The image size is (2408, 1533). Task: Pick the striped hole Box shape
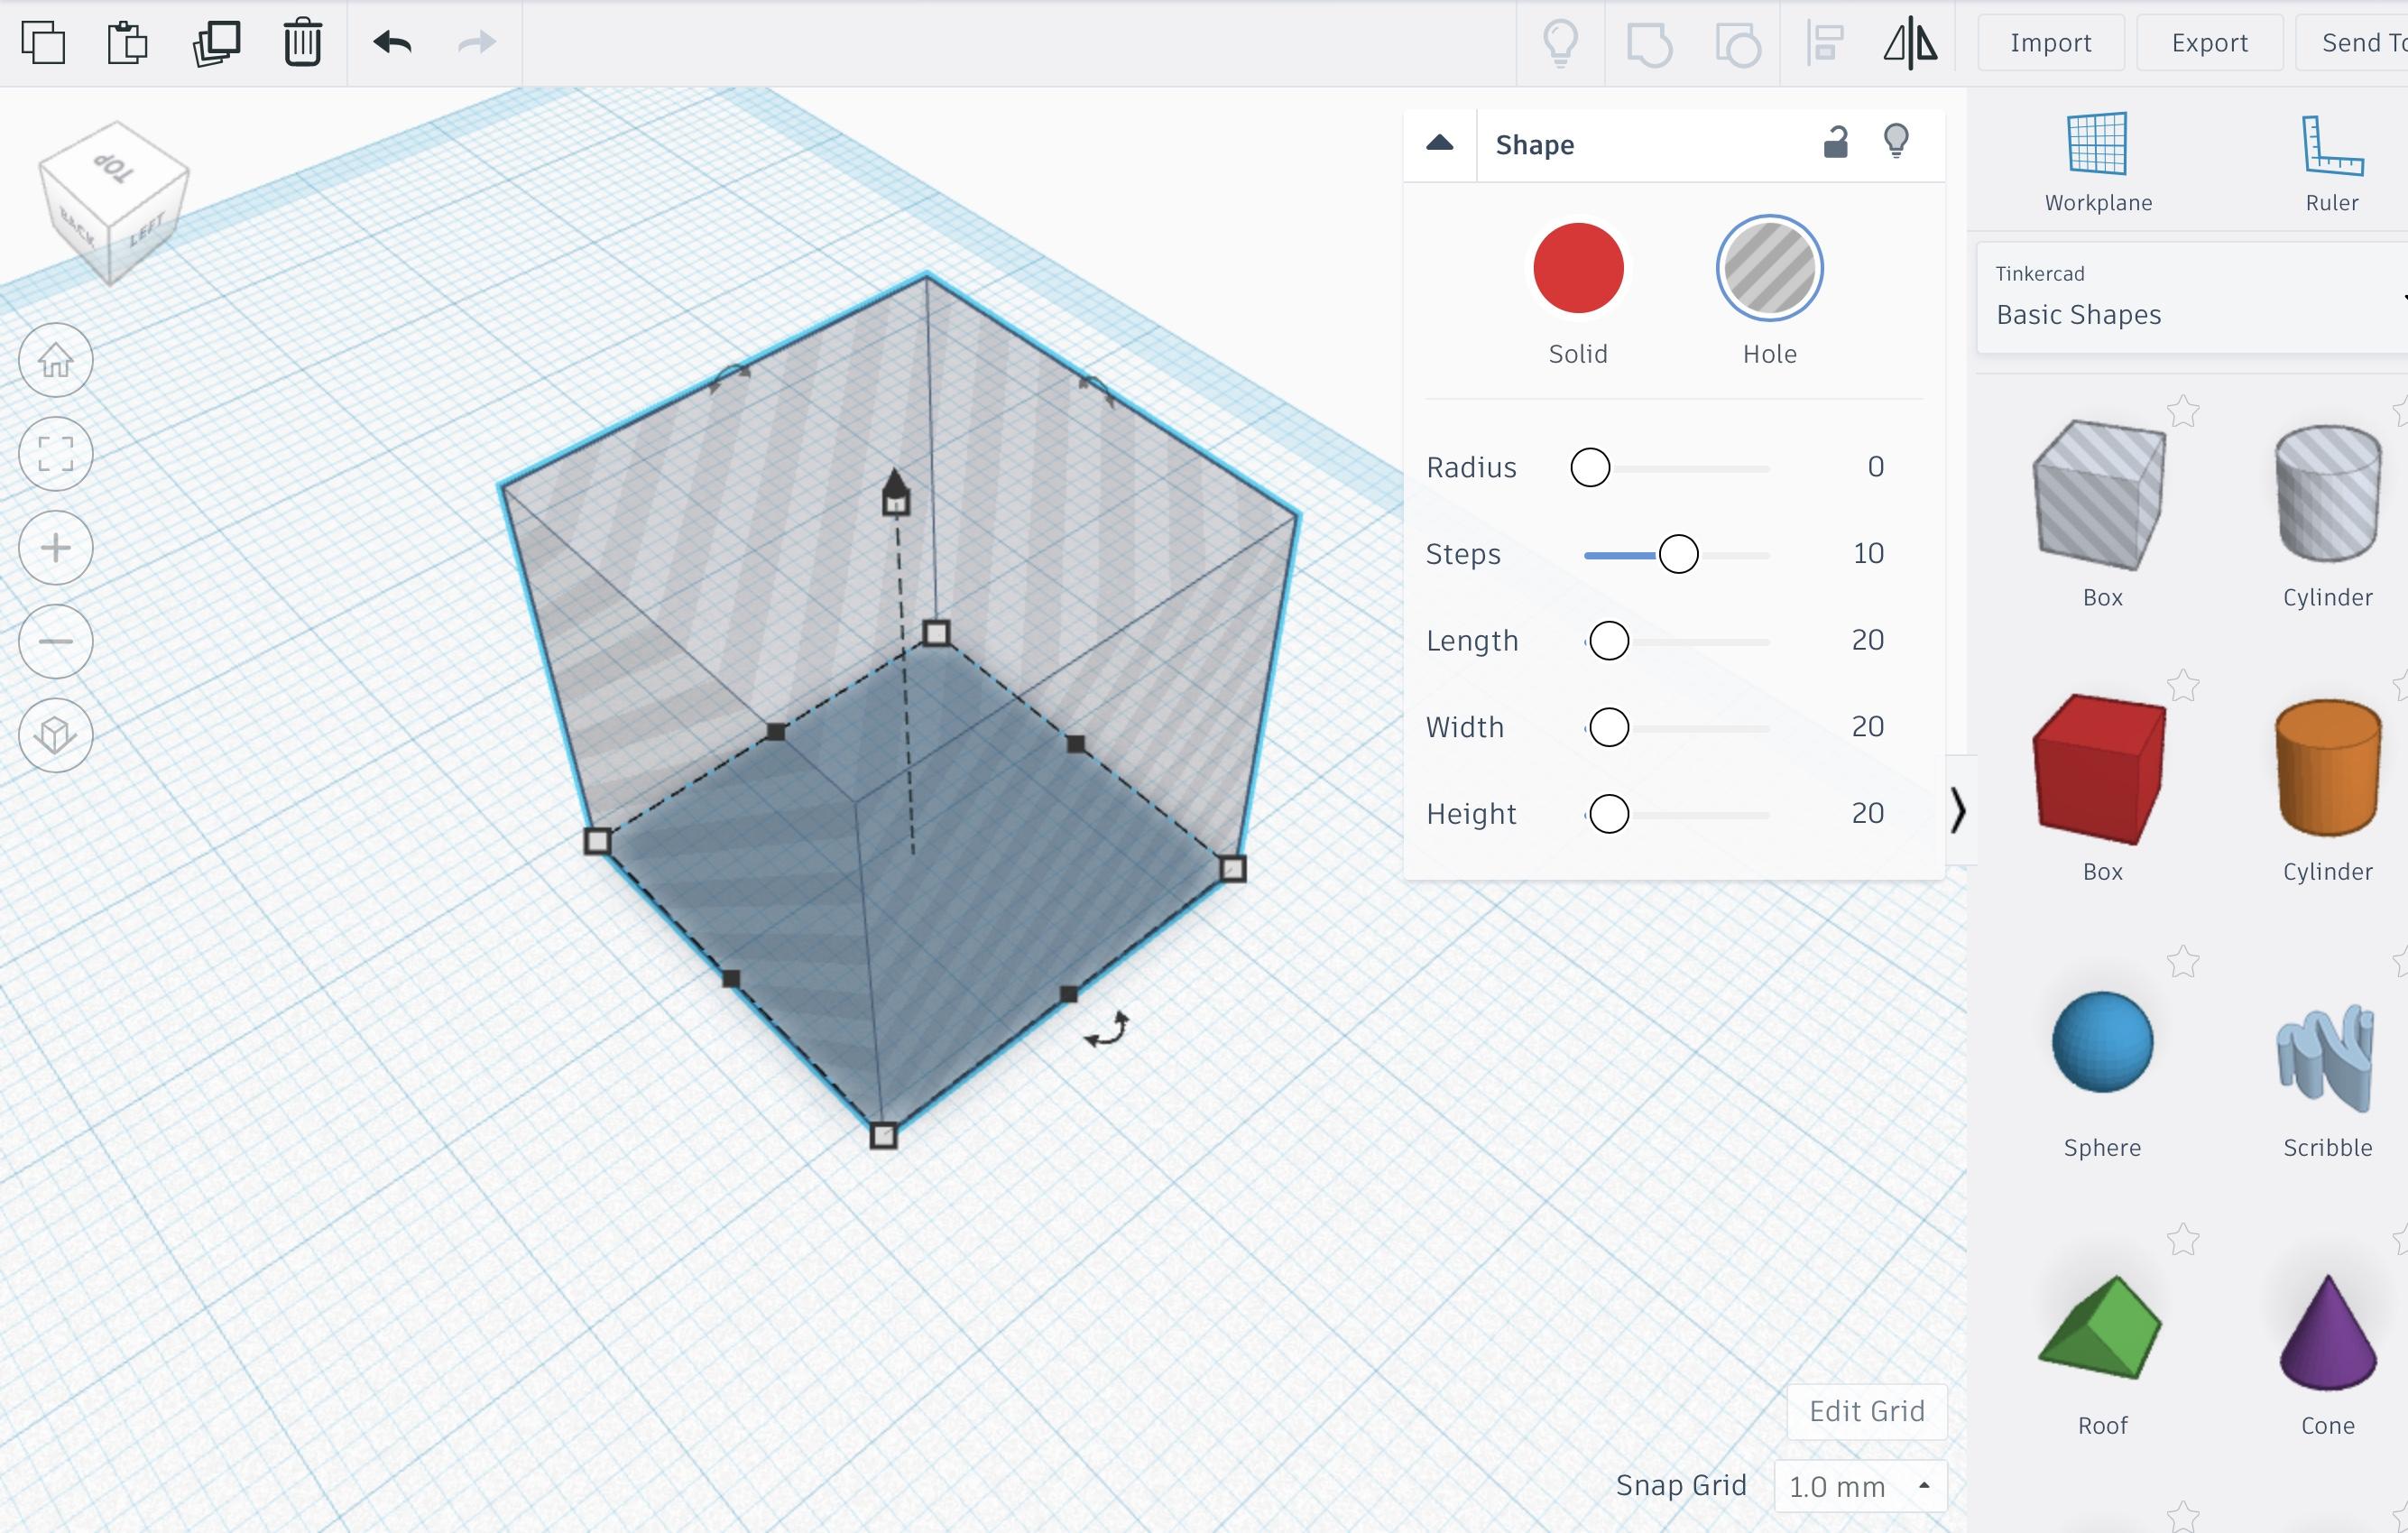coord(2100,495)
